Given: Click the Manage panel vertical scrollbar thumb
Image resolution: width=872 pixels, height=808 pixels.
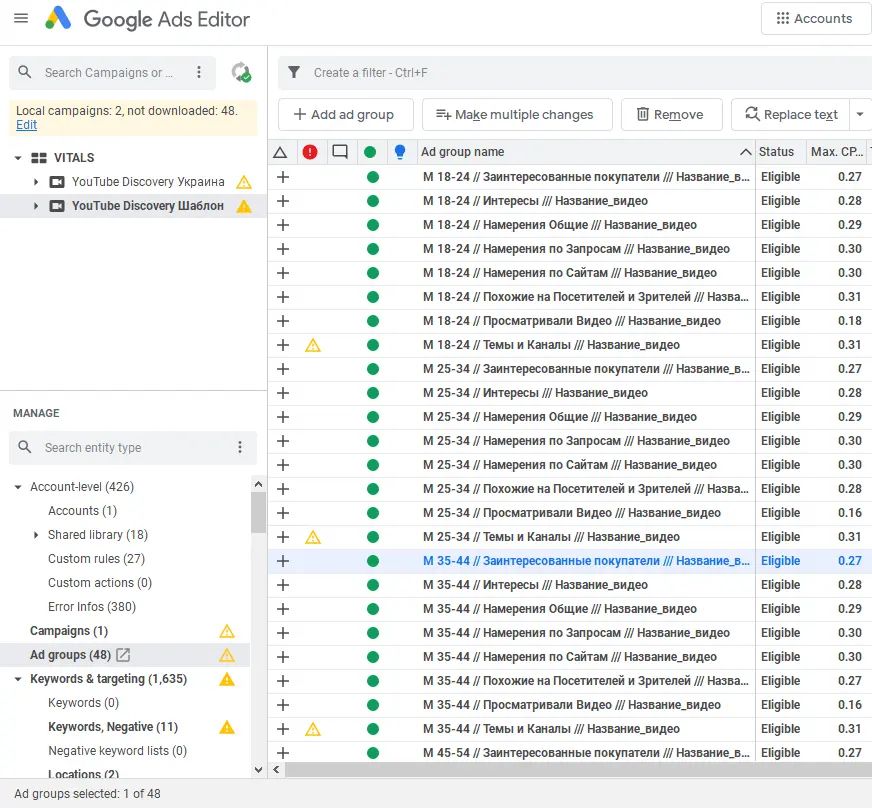Looking at the screenshot, I should pyautogui.click(x=258, y=513).
